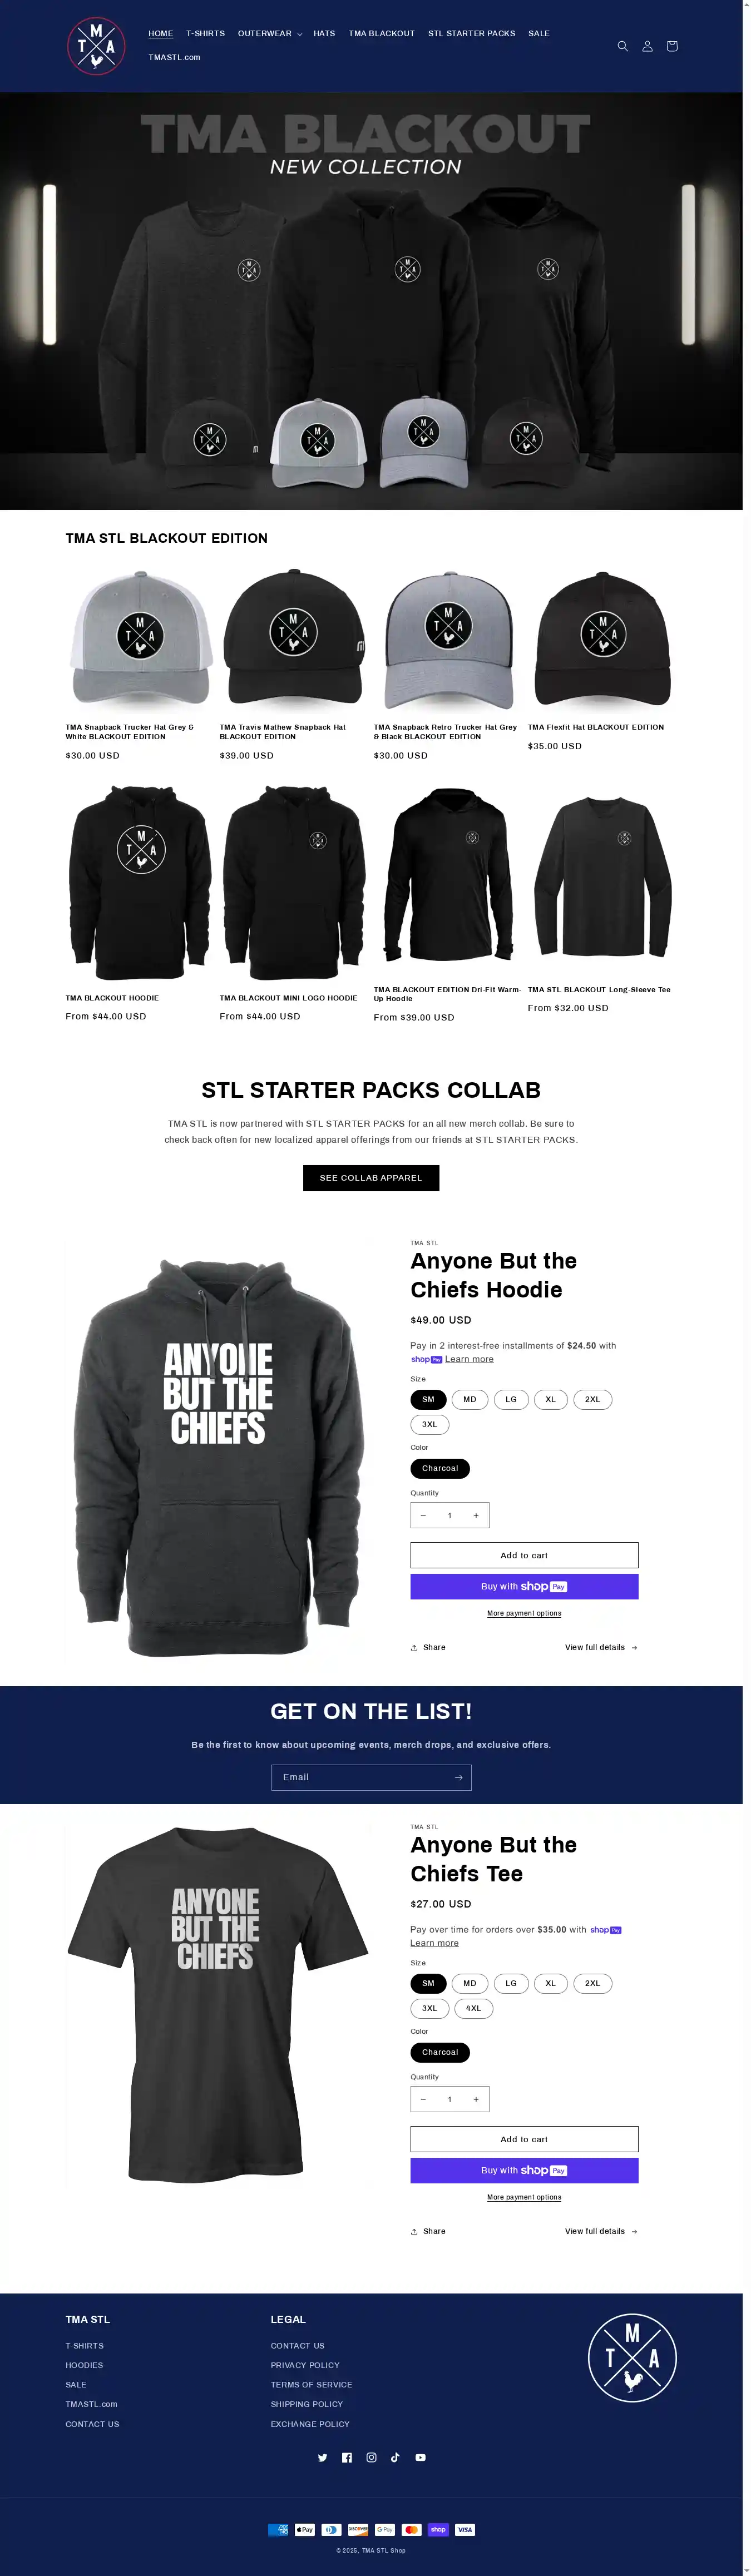The image size is (751, 2576).
Task: Open the Instagram icon in footer
Action: 371,2458
